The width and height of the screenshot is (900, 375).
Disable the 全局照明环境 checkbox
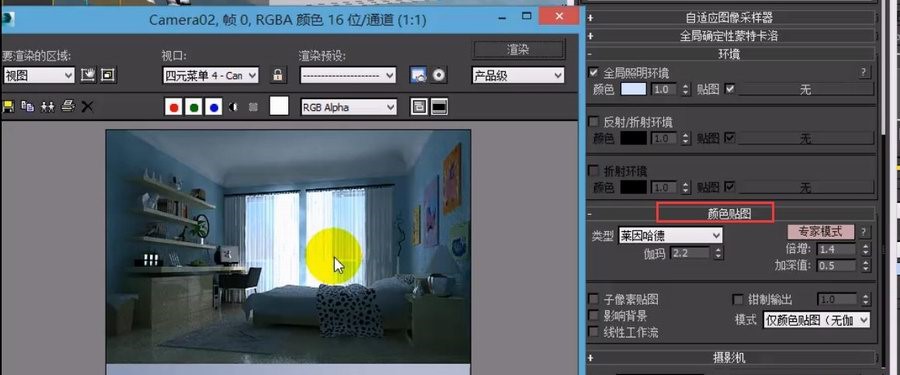click(x=594, y=73)
